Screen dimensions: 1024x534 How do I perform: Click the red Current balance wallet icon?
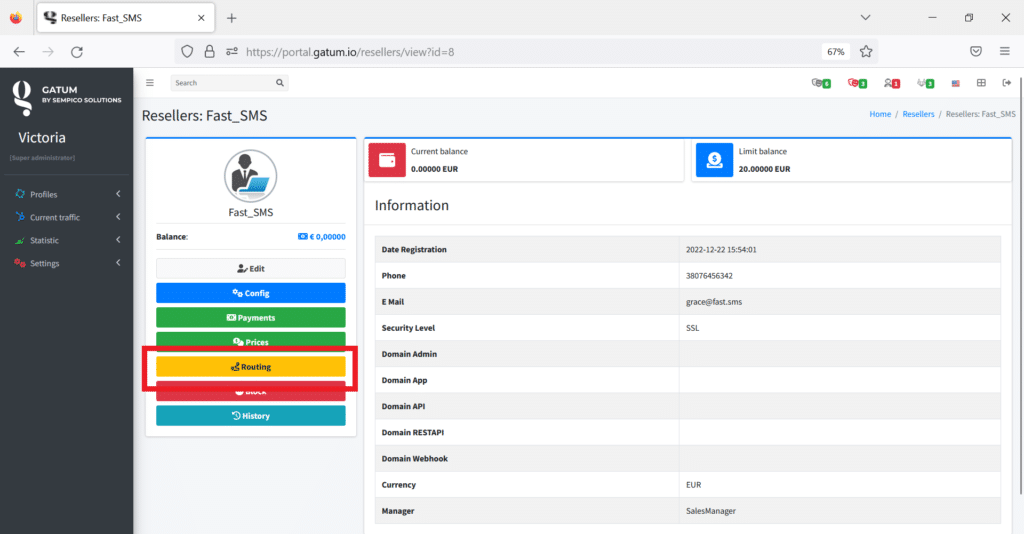tap(387, 160)
